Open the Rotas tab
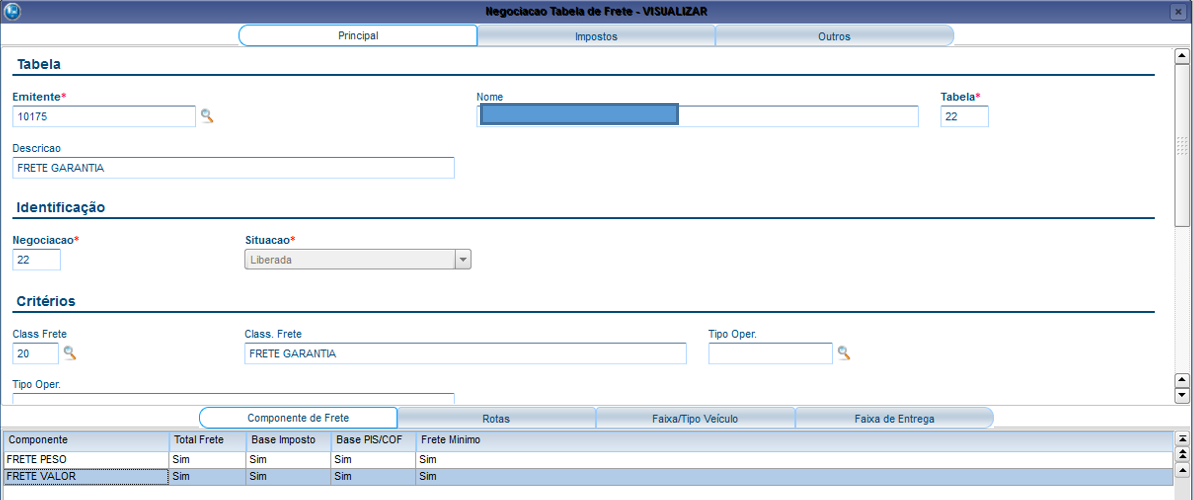 496,418
